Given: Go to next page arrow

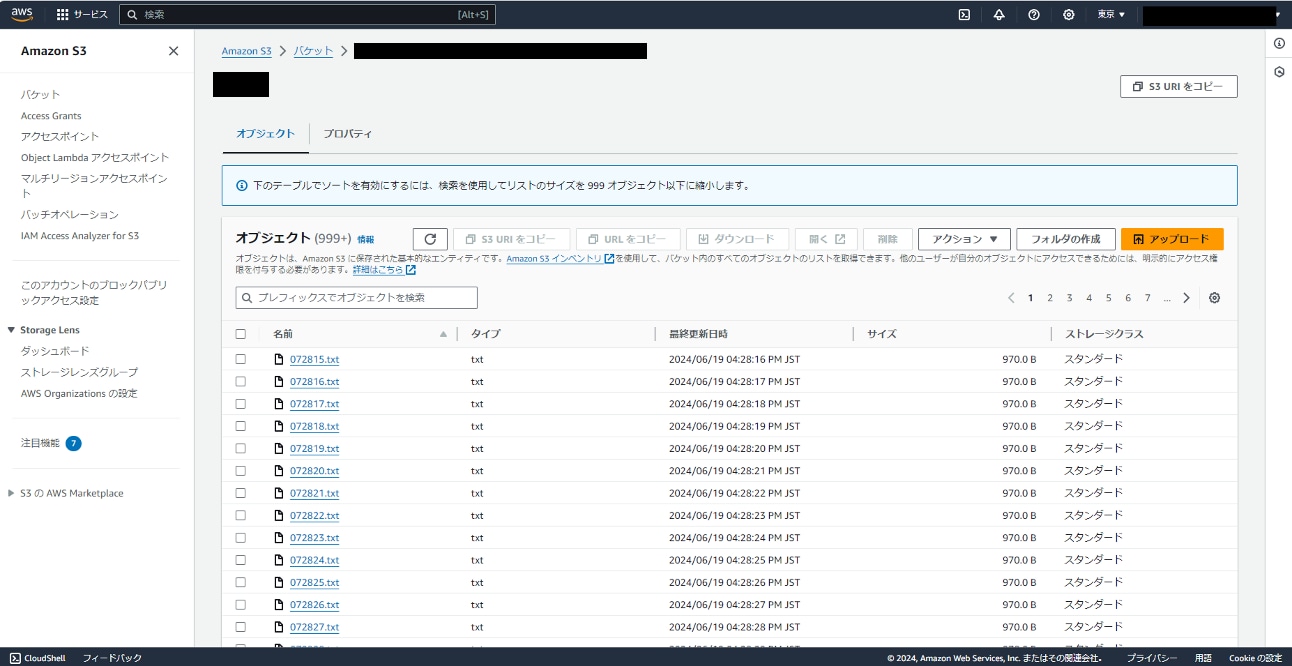Looking at the screenshot, I should 1187,298.
